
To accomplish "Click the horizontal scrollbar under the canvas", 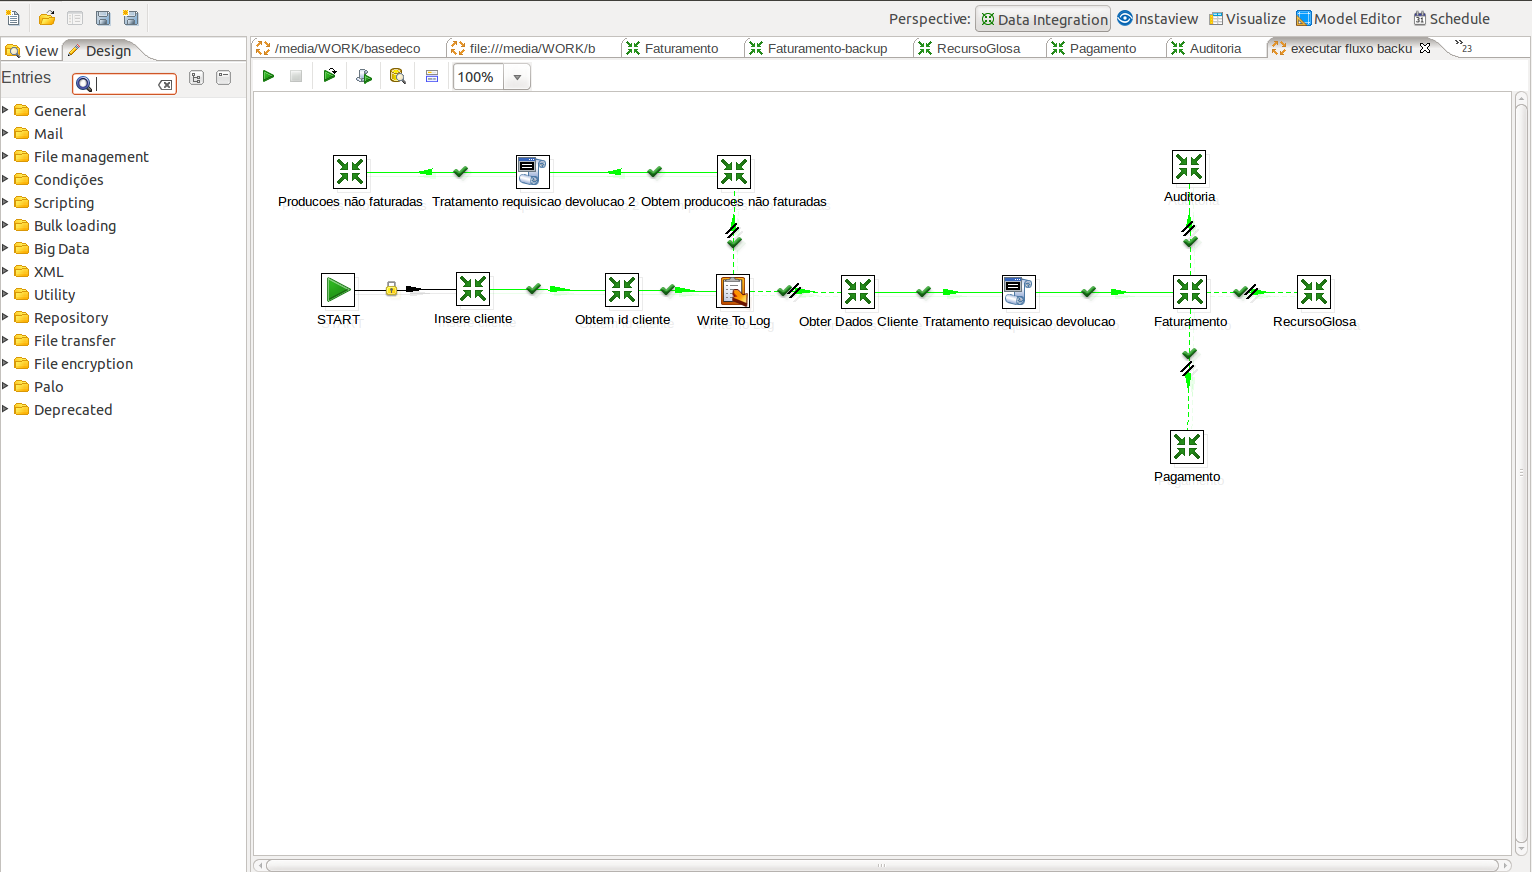I will [880, 865].
